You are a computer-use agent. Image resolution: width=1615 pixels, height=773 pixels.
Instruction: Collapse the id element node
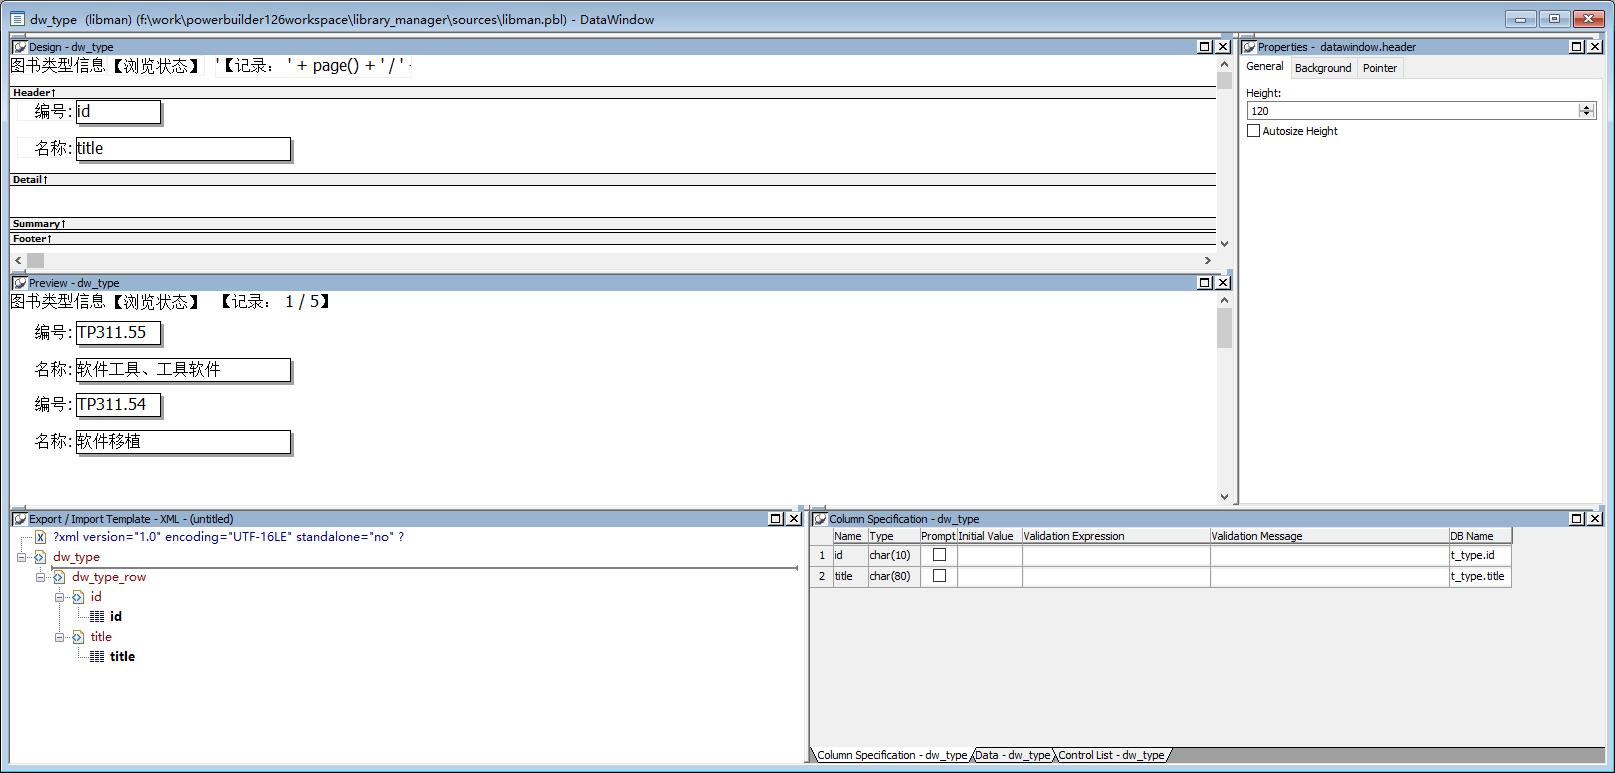(x=59, y=597)
